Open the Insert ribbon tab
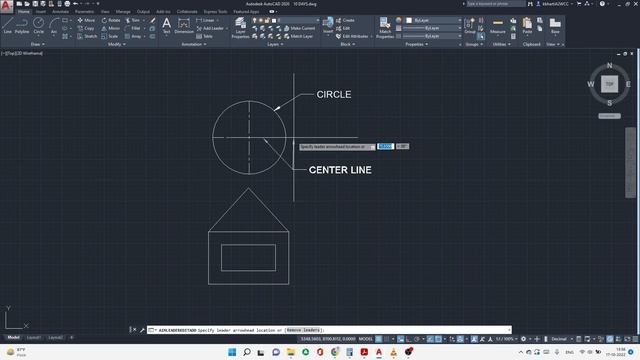 coord(41,12)
